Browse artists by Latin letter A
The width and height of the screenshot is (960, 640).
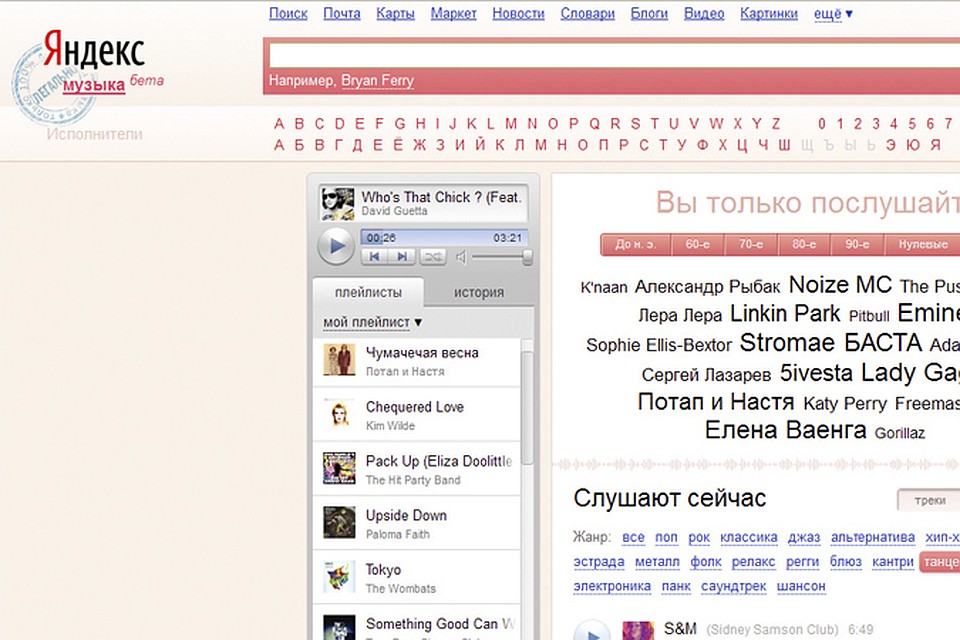click(x=279, y=124)
